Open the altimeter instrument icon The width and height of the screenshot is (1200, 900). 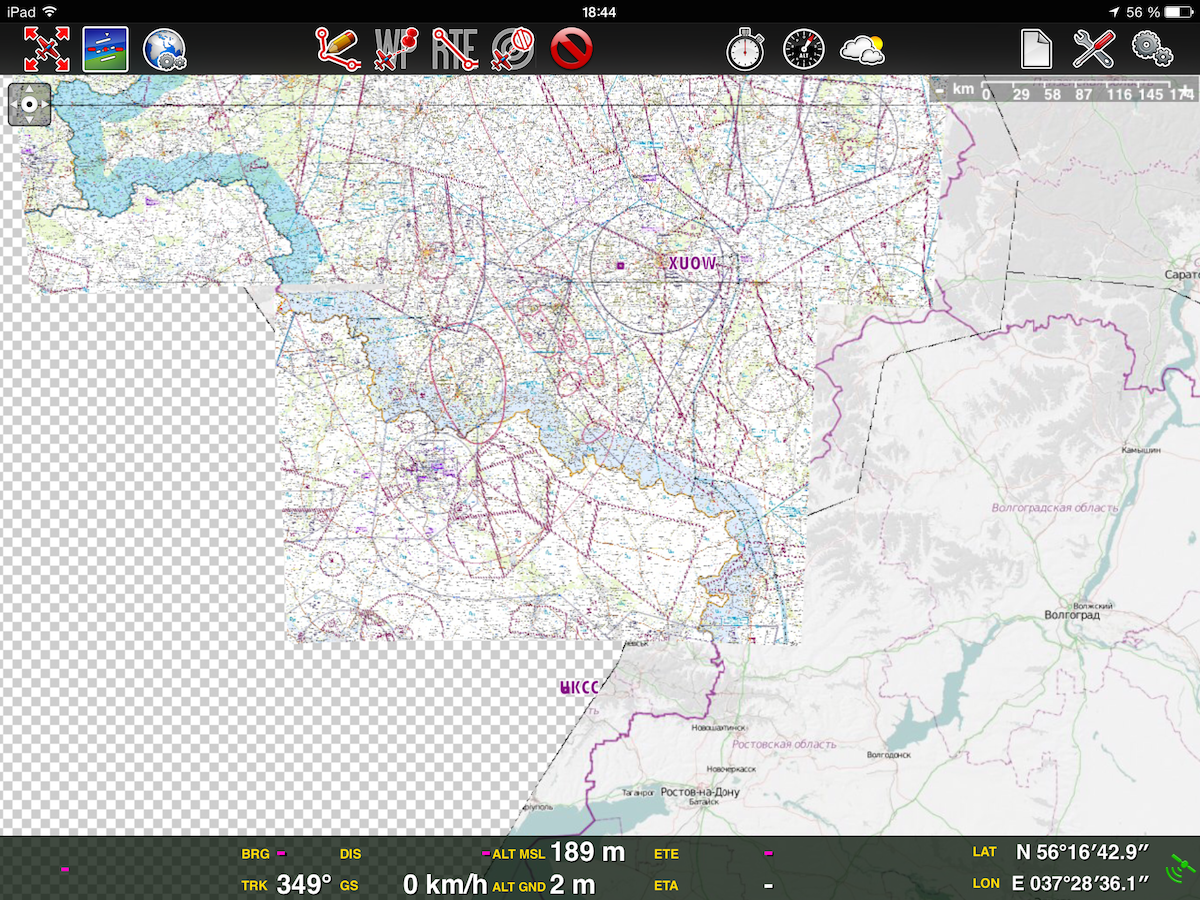point(803,49)
